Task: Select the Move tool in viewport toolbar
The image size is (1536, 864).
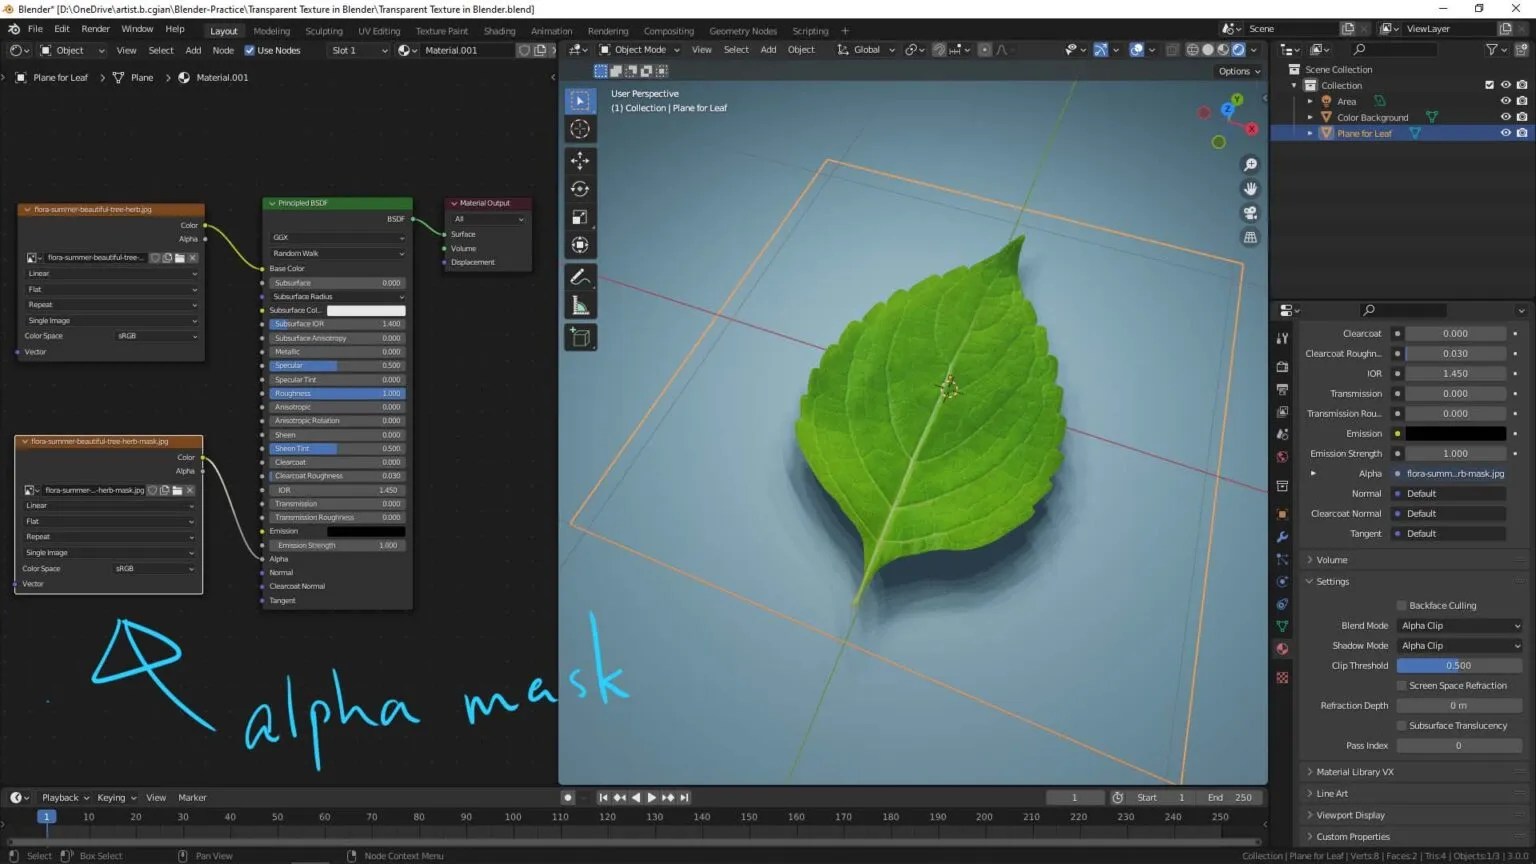Action: (580, 161)
